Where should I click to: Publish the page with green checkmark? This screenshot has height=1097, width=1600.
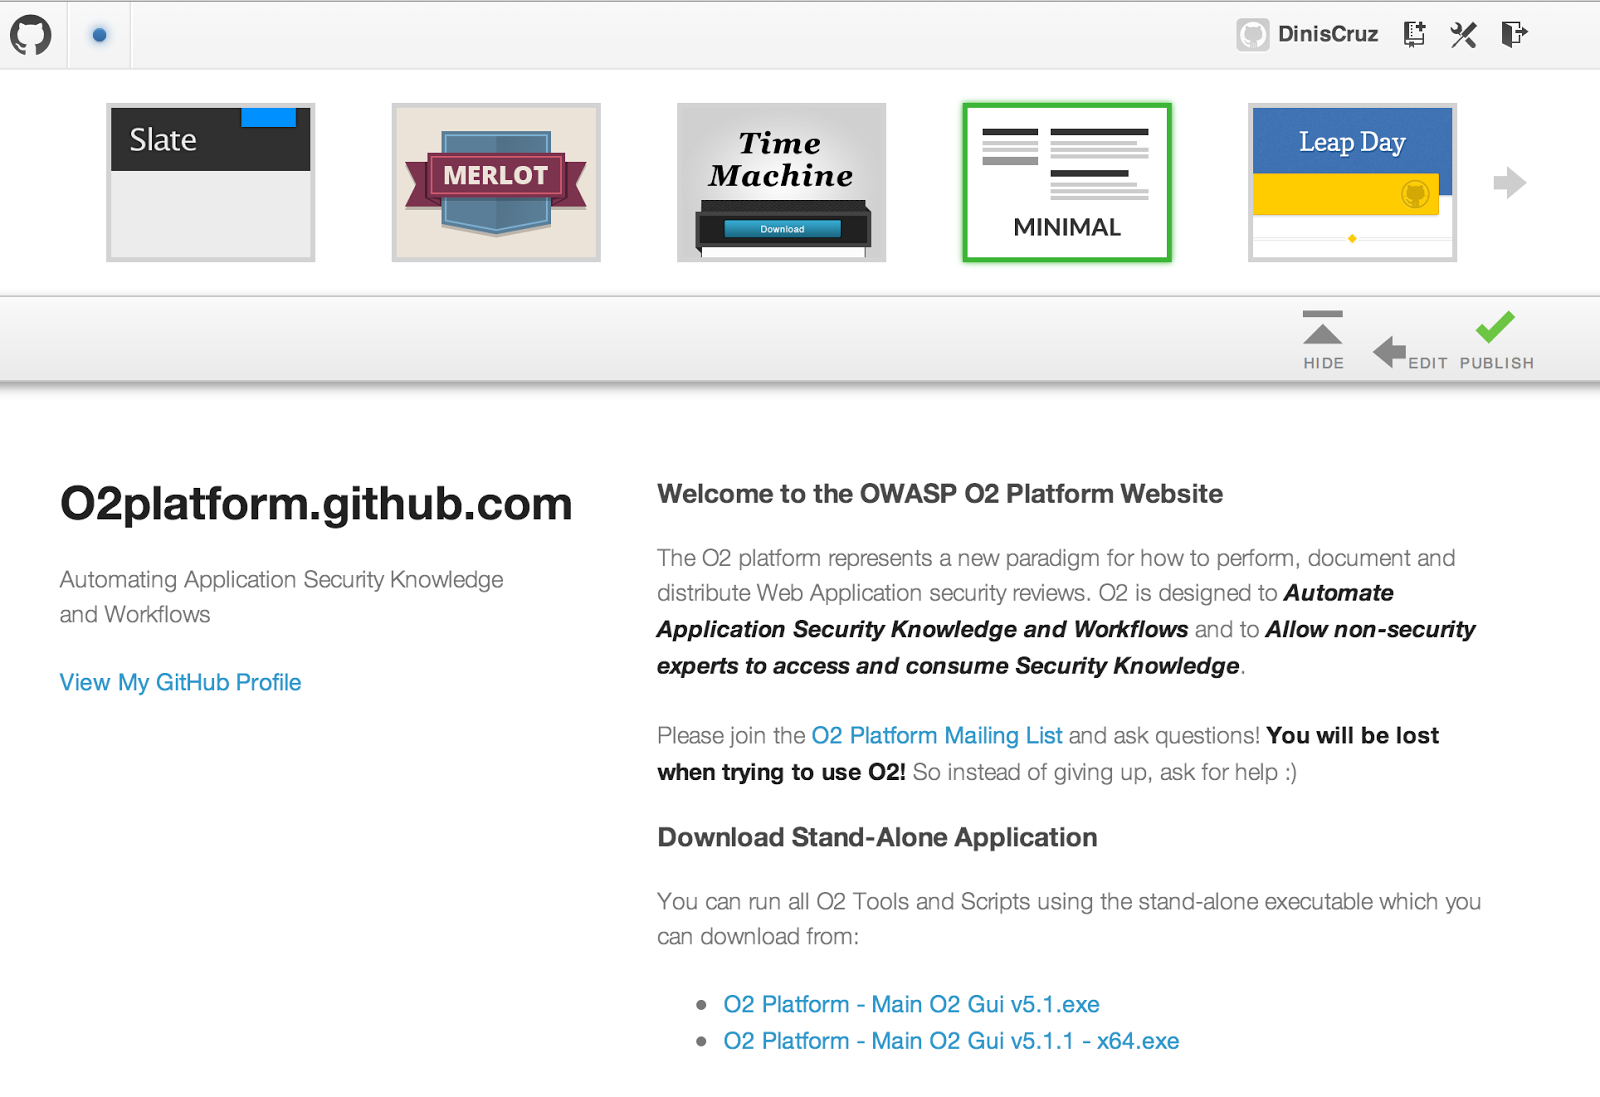pyautogui.click(x=1495, y=340)
